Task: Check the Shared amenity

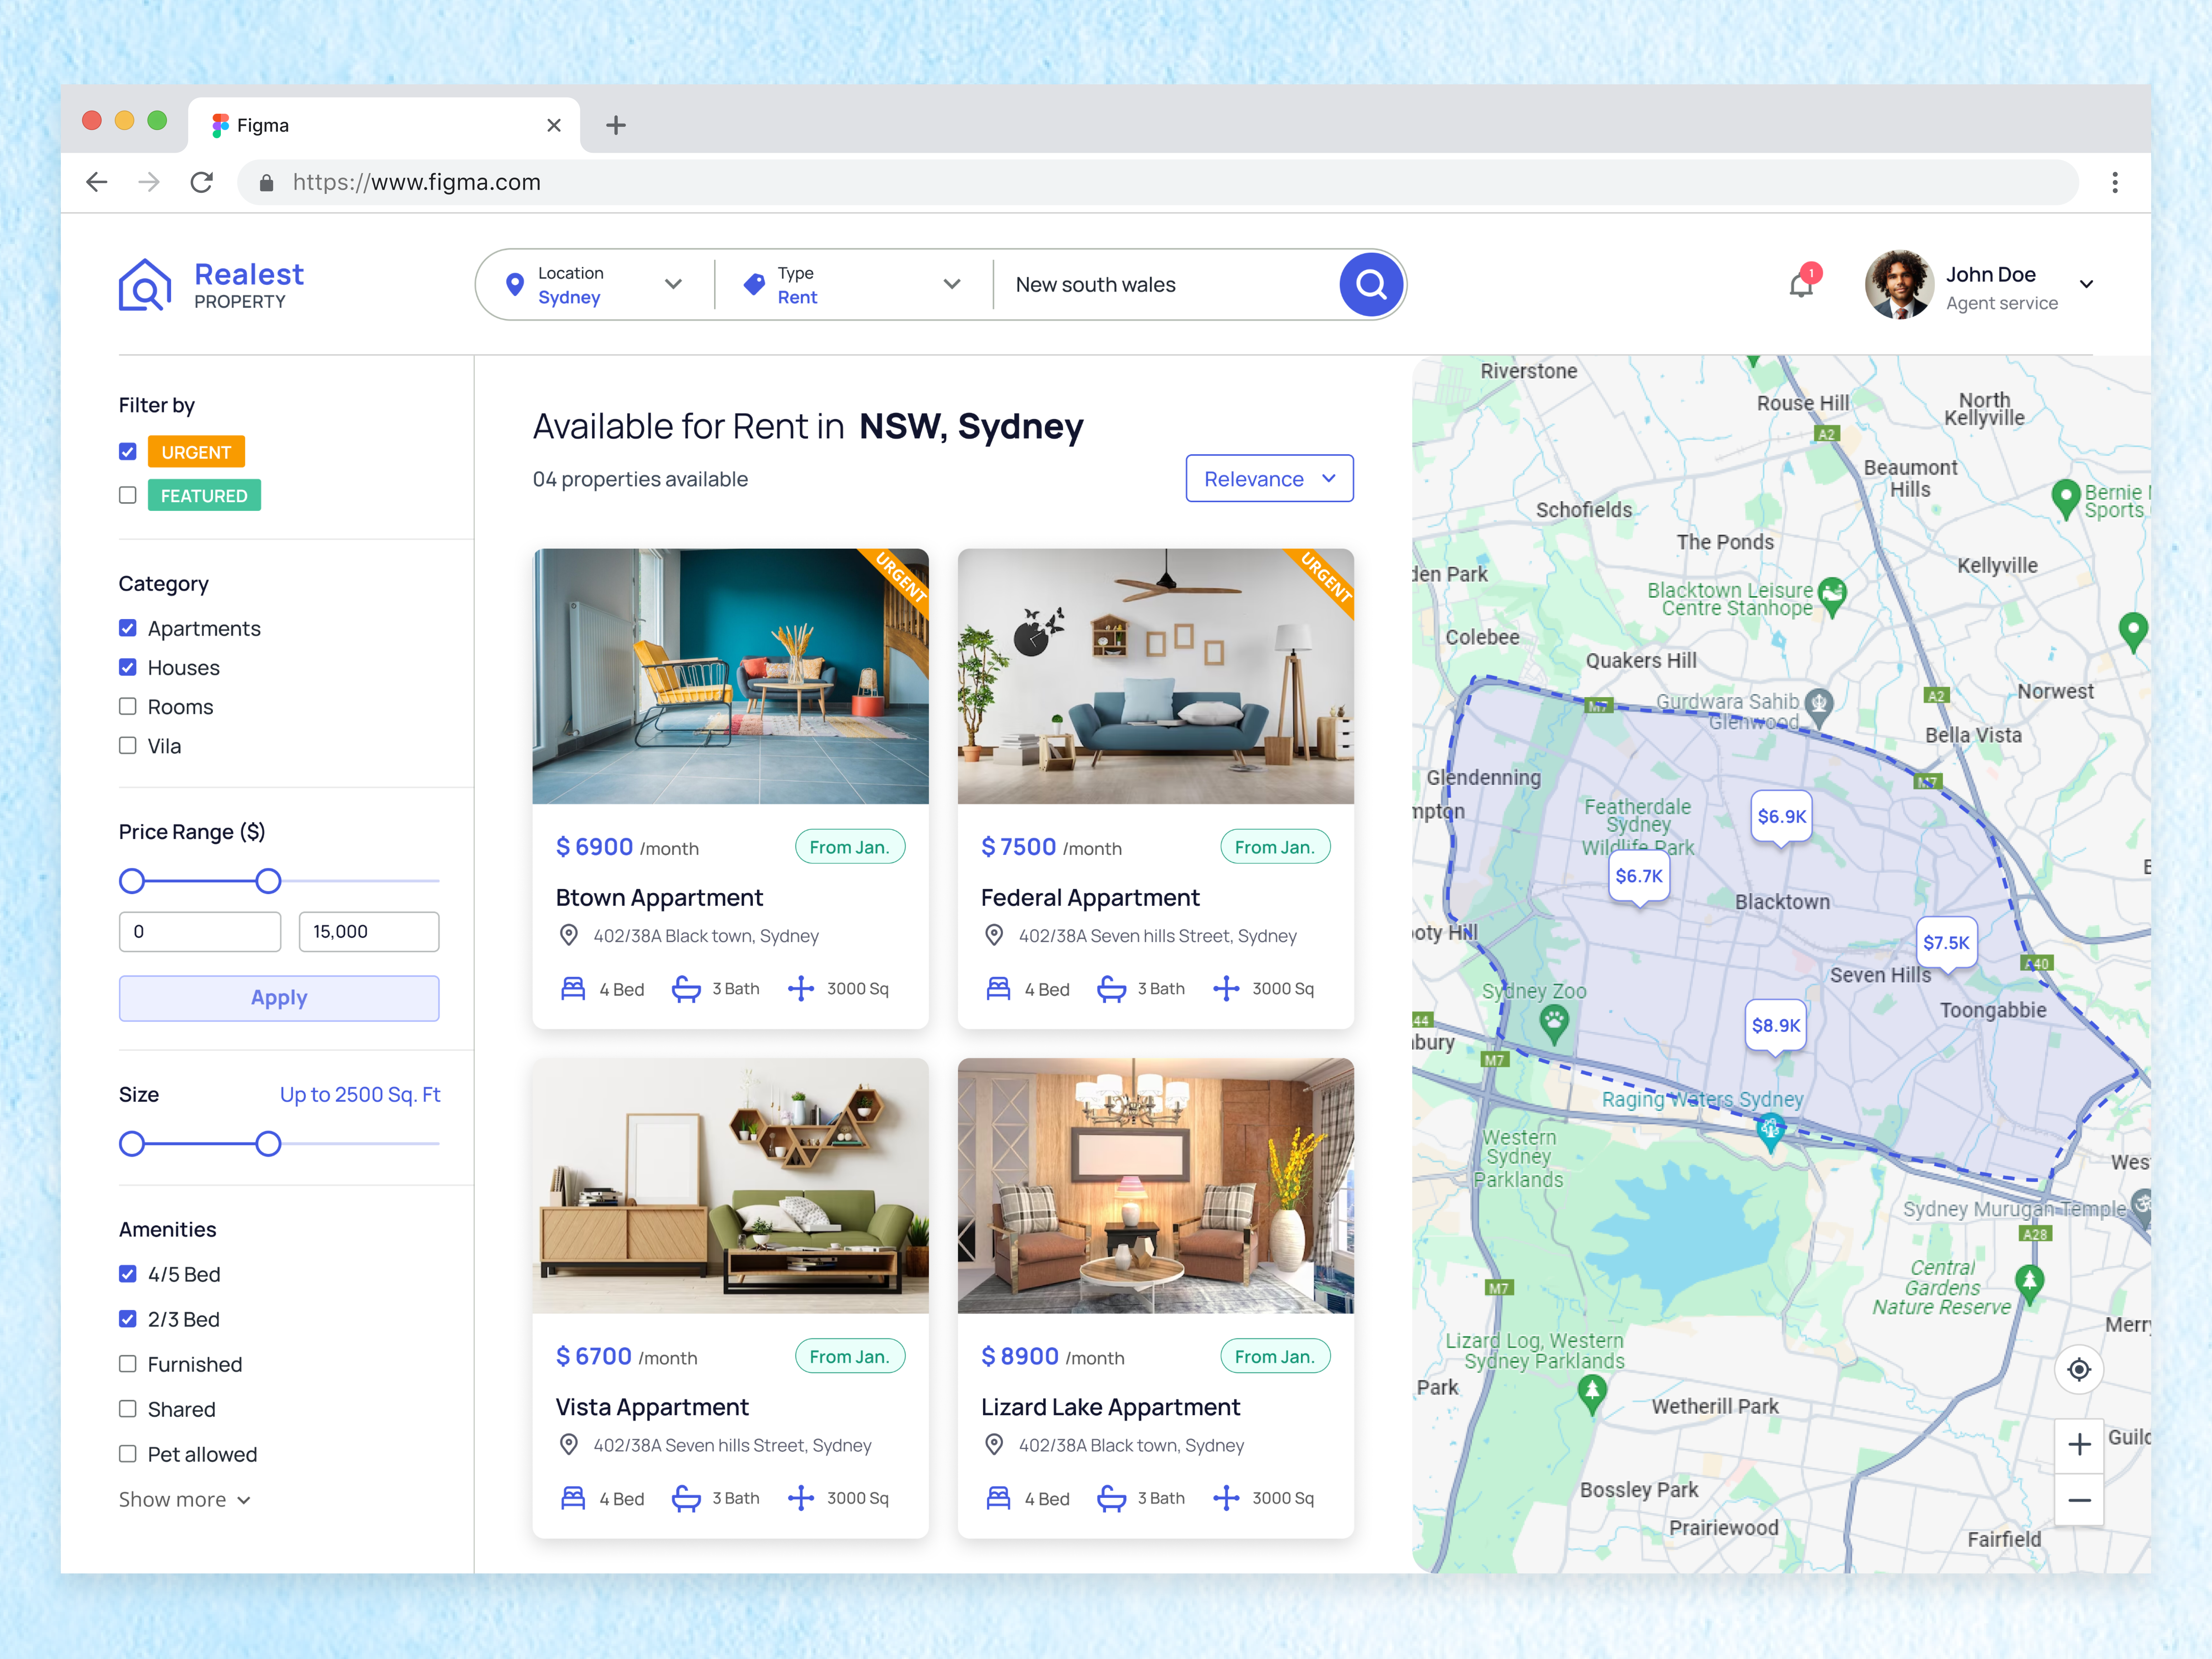Action: click(128, 1409)
